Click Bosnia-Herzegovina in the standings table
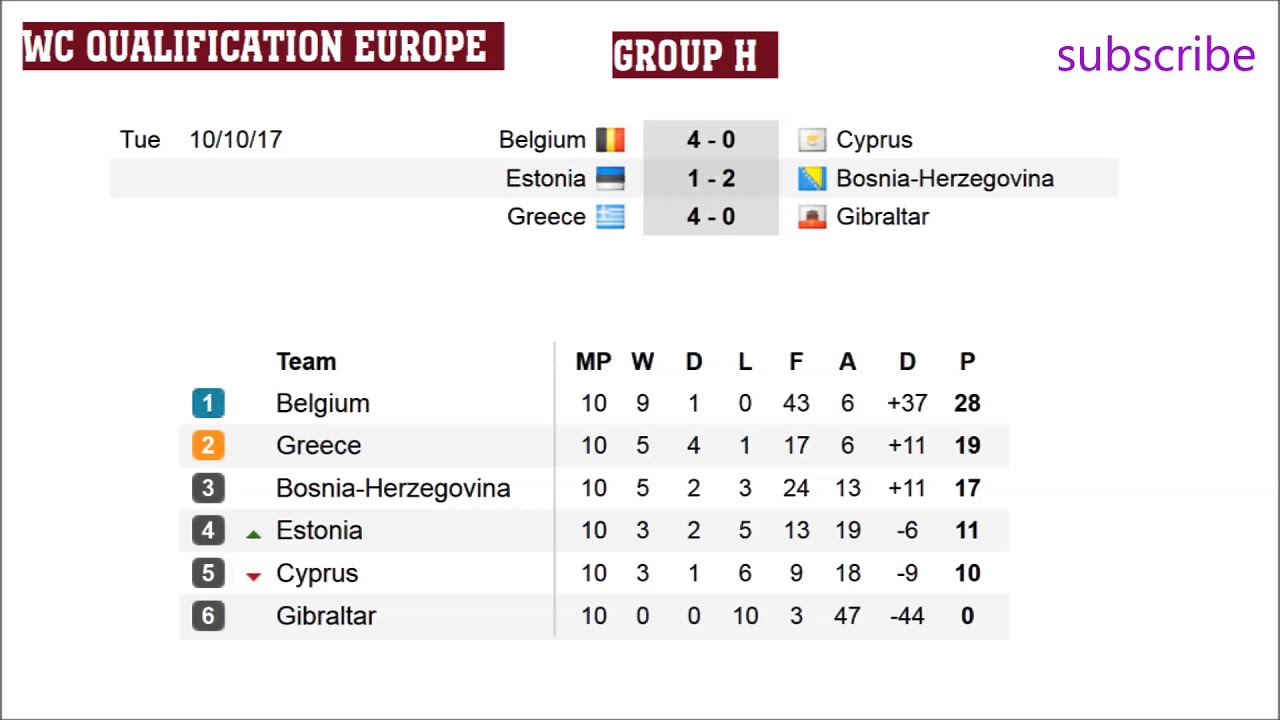Viewport: 1280px width, 720px height. coord(393,488)
